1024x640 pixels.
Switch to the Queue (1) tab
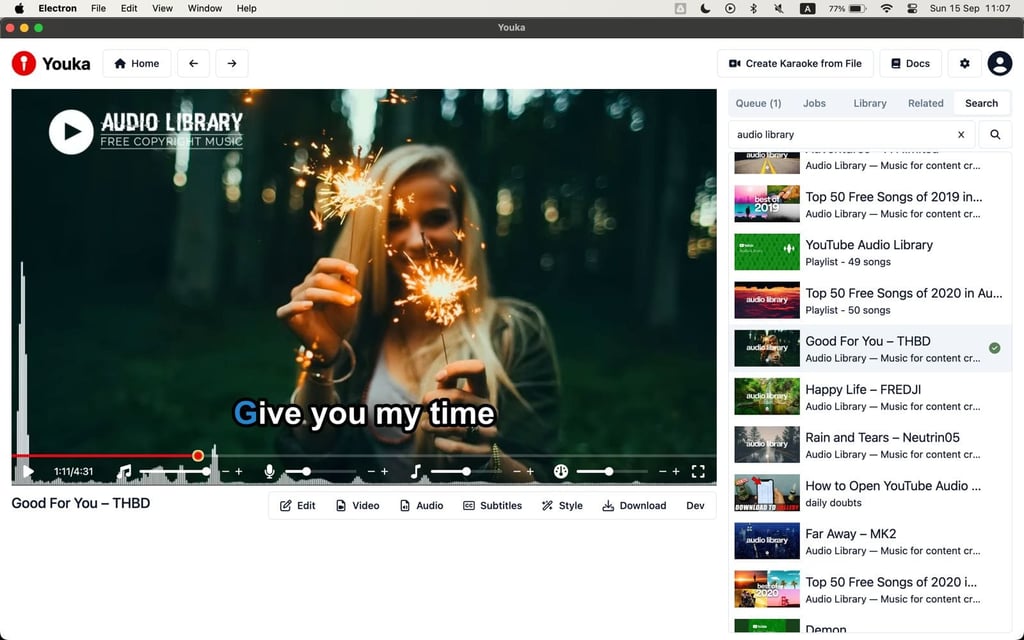coord(758,103)
